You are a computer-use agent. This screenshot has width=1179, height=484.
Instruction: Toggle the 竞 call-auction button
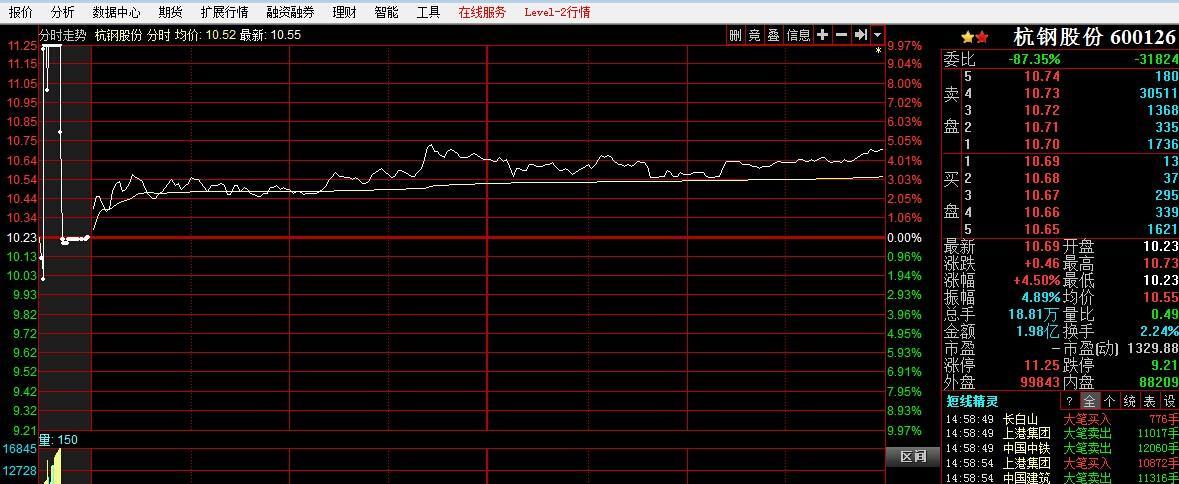click(x=754, y=35)
